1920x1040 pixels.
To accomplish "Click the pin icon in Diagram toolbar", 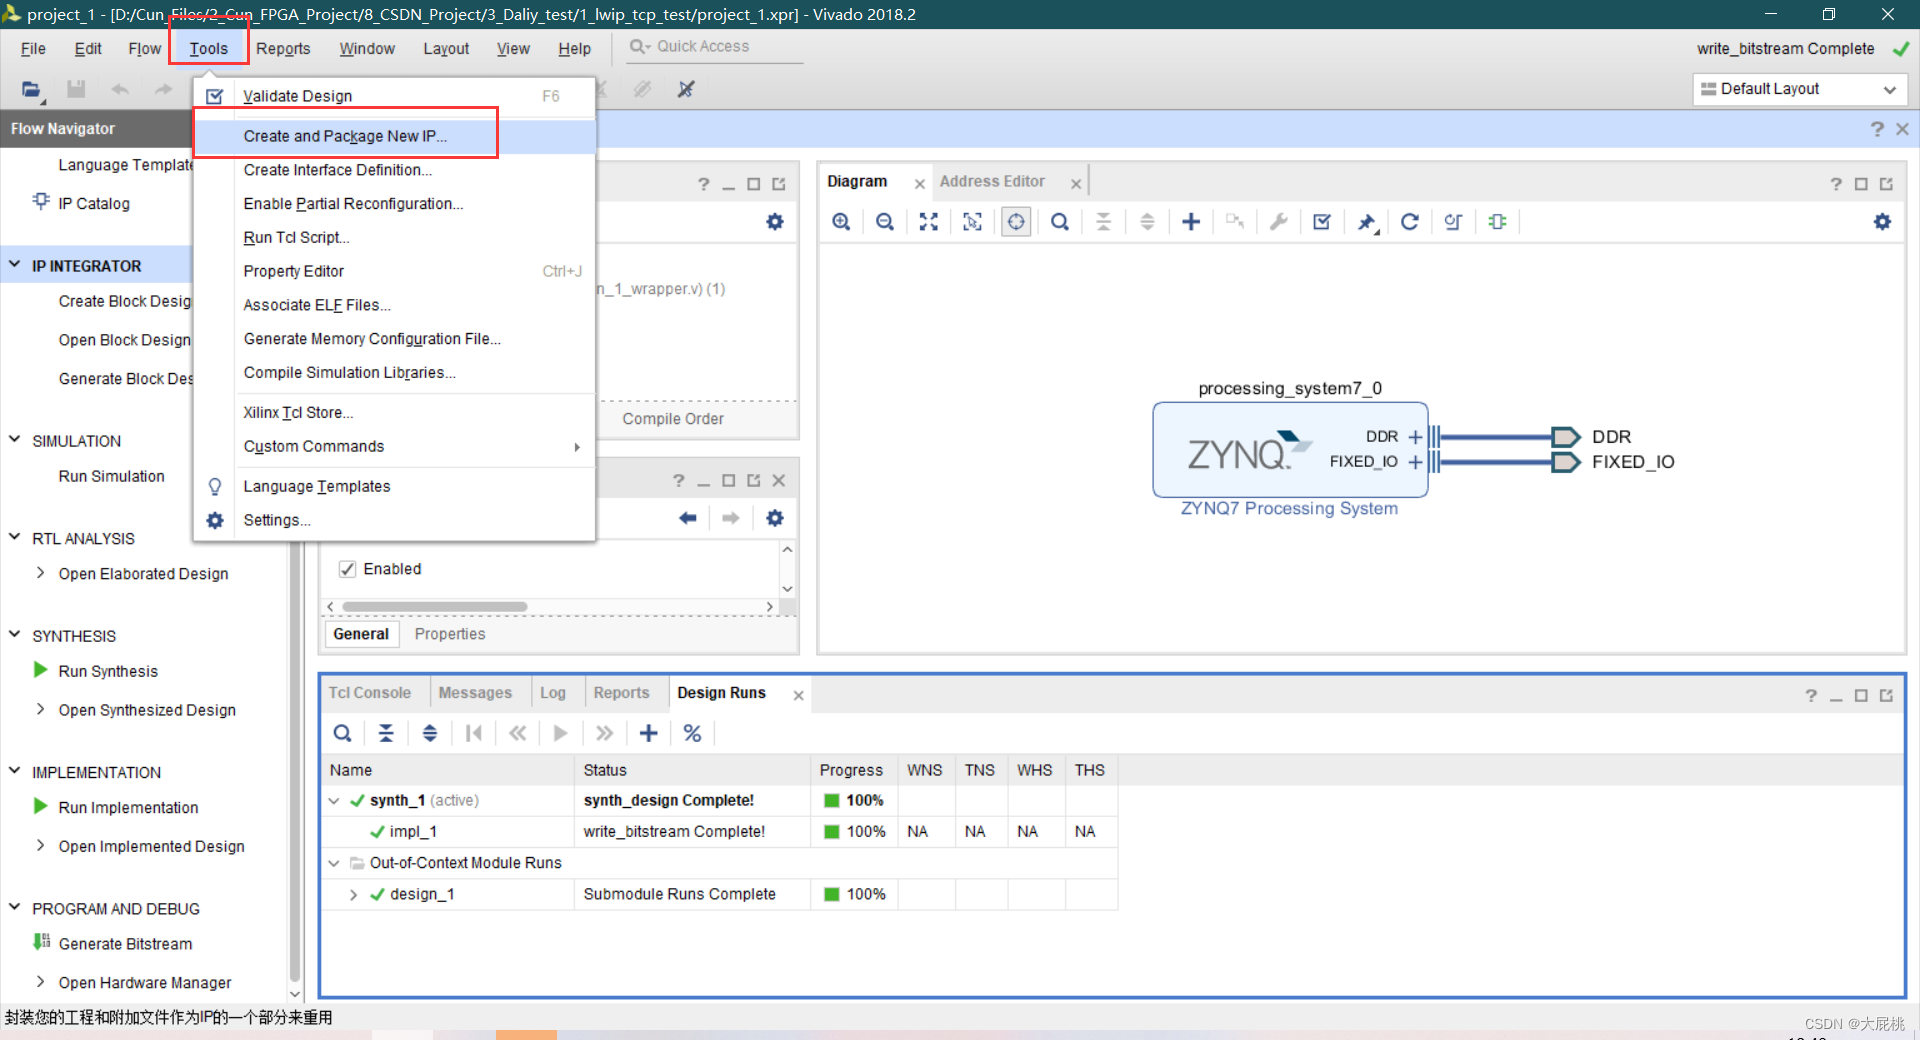I will (x=1366, y=222).
